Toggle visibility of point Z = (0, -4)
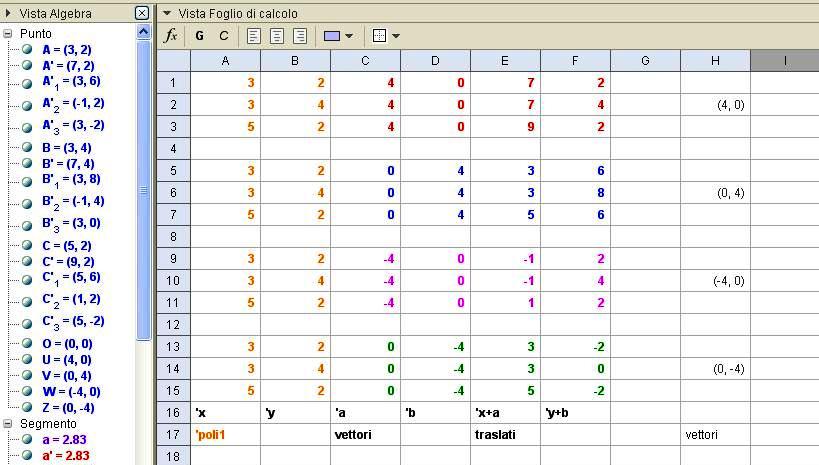The image size is (819, 465). pos(27,407)
